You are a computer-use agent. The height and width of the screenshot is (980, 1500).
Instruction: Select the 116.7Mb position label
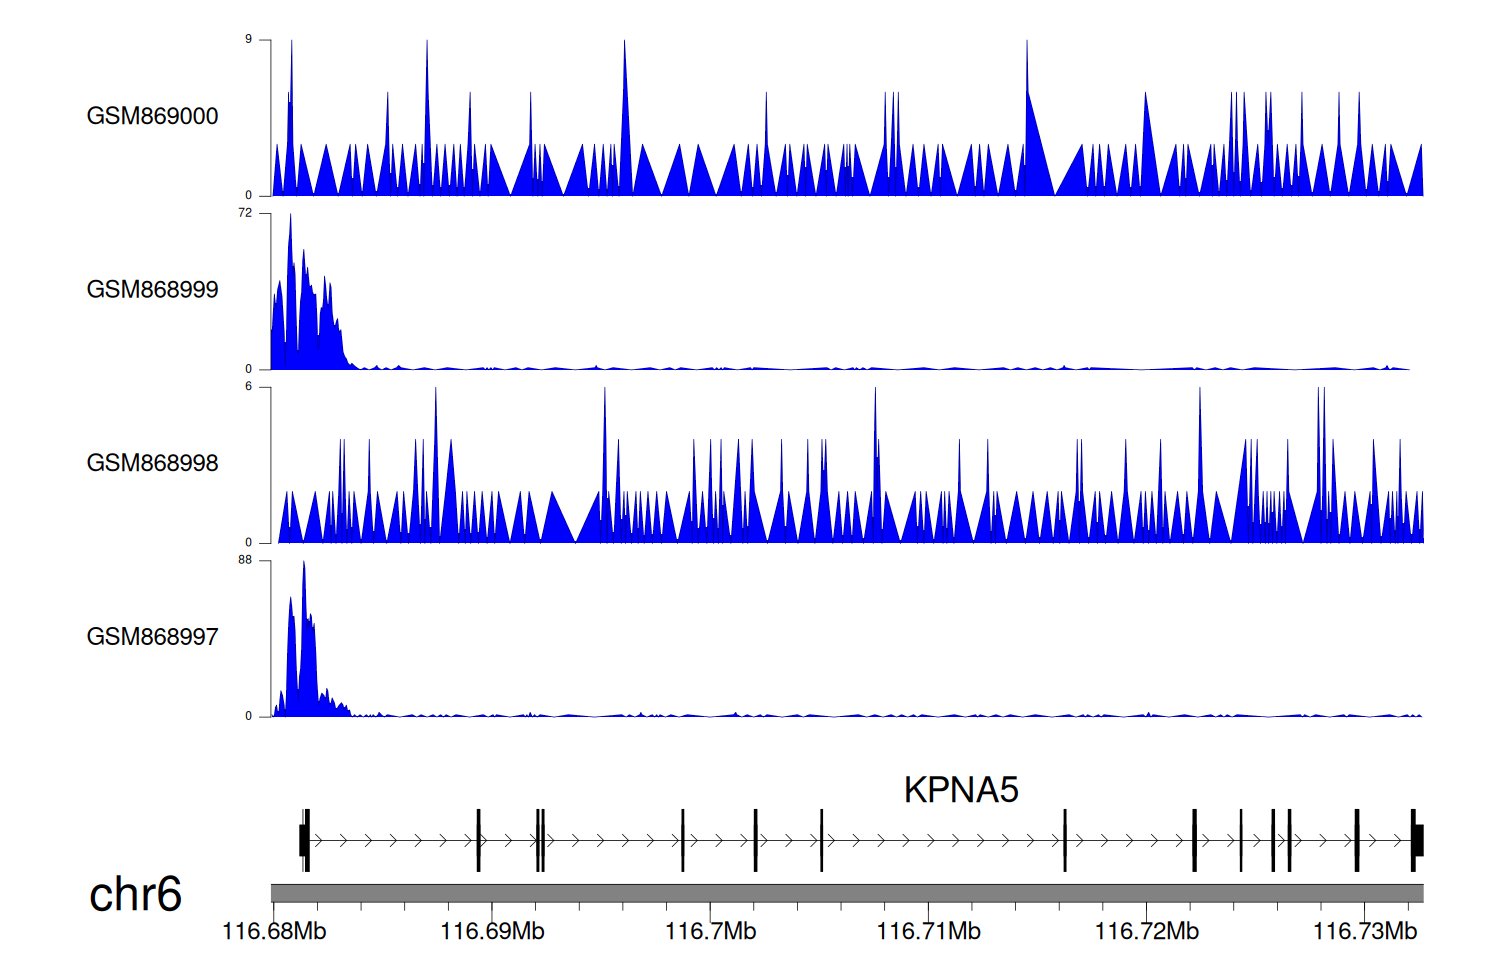click(x=710, y=932)
